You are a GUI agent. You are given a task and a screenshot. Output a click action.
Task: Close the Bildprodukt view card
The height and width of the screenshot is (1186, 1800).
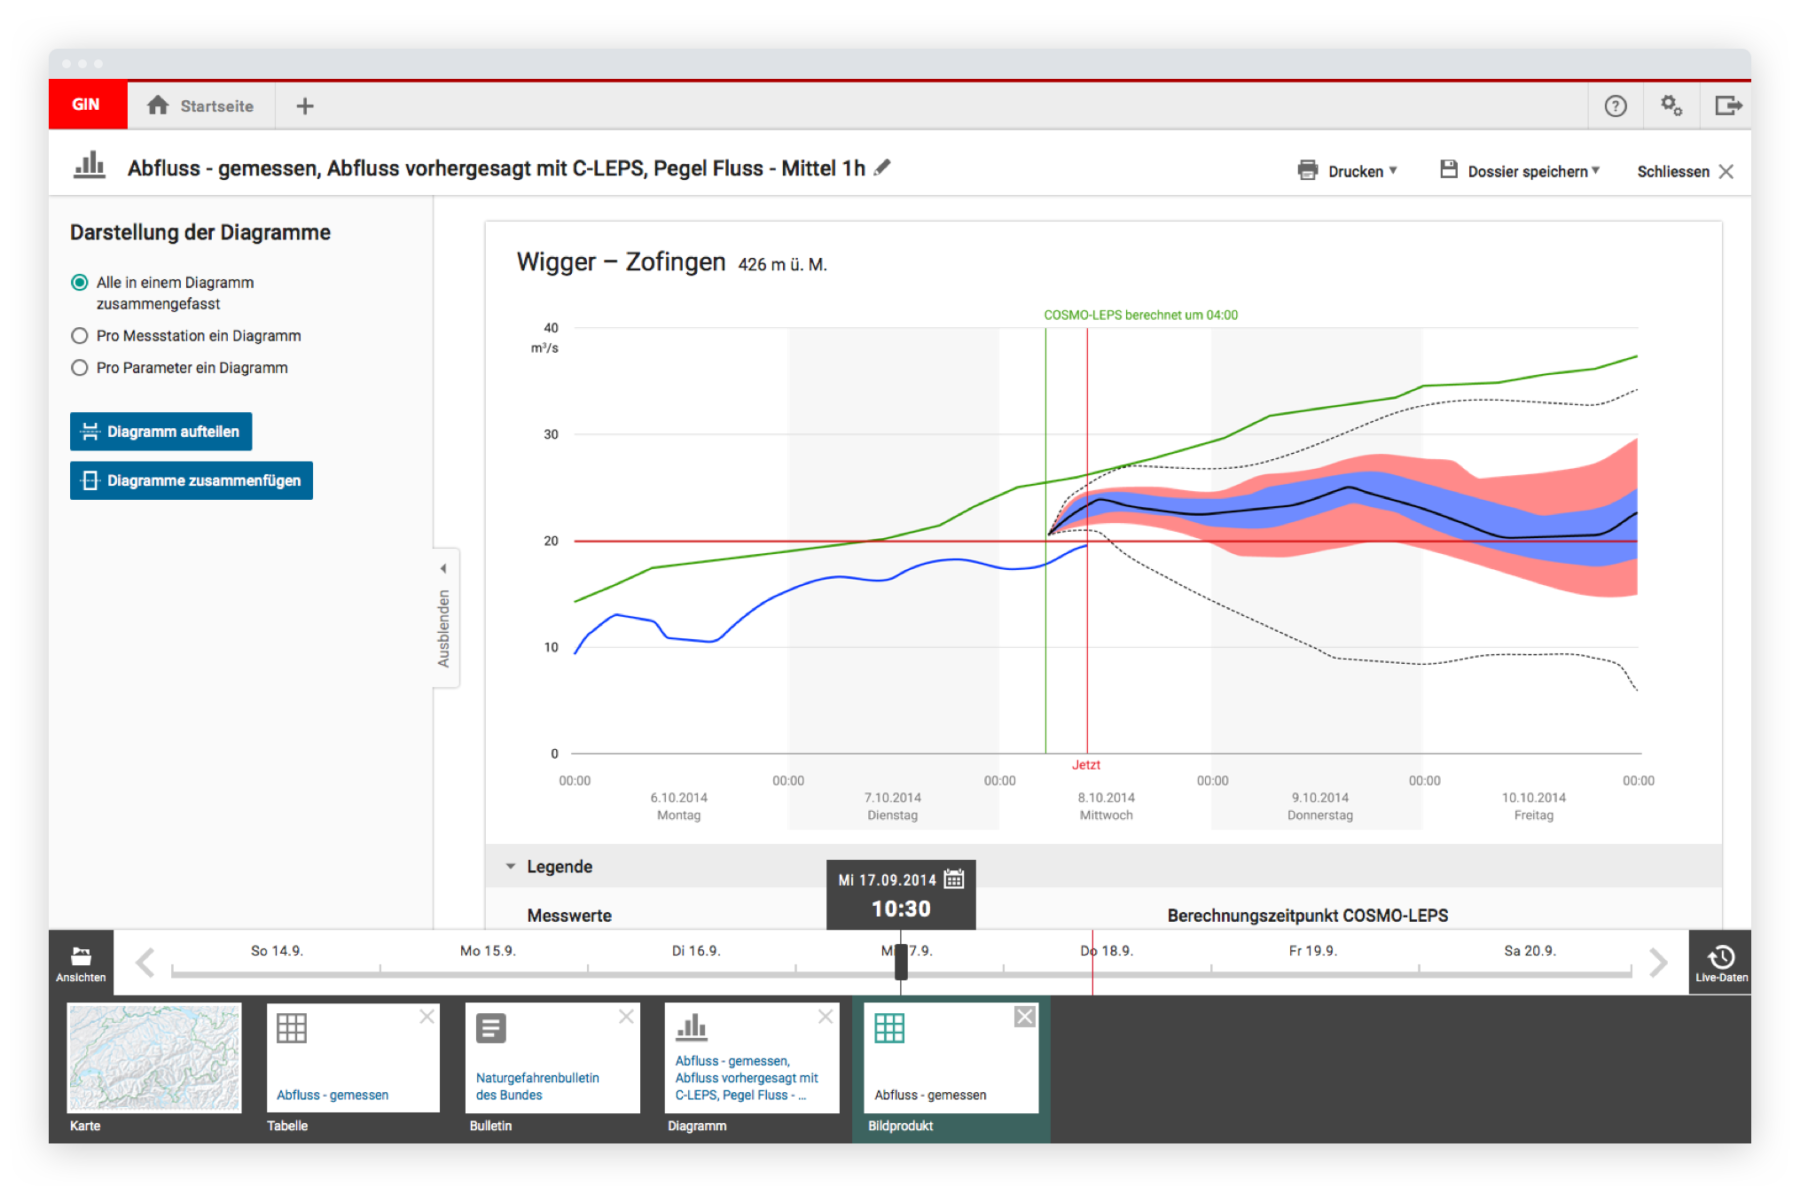1024,1016
